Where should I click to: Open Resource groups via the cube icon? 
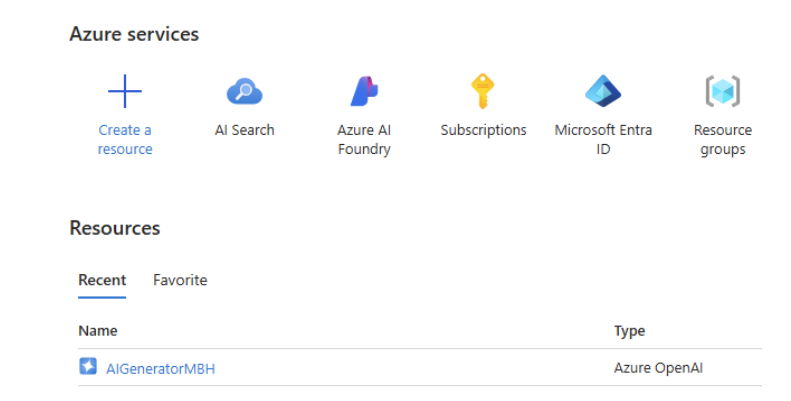coord(722,93)
